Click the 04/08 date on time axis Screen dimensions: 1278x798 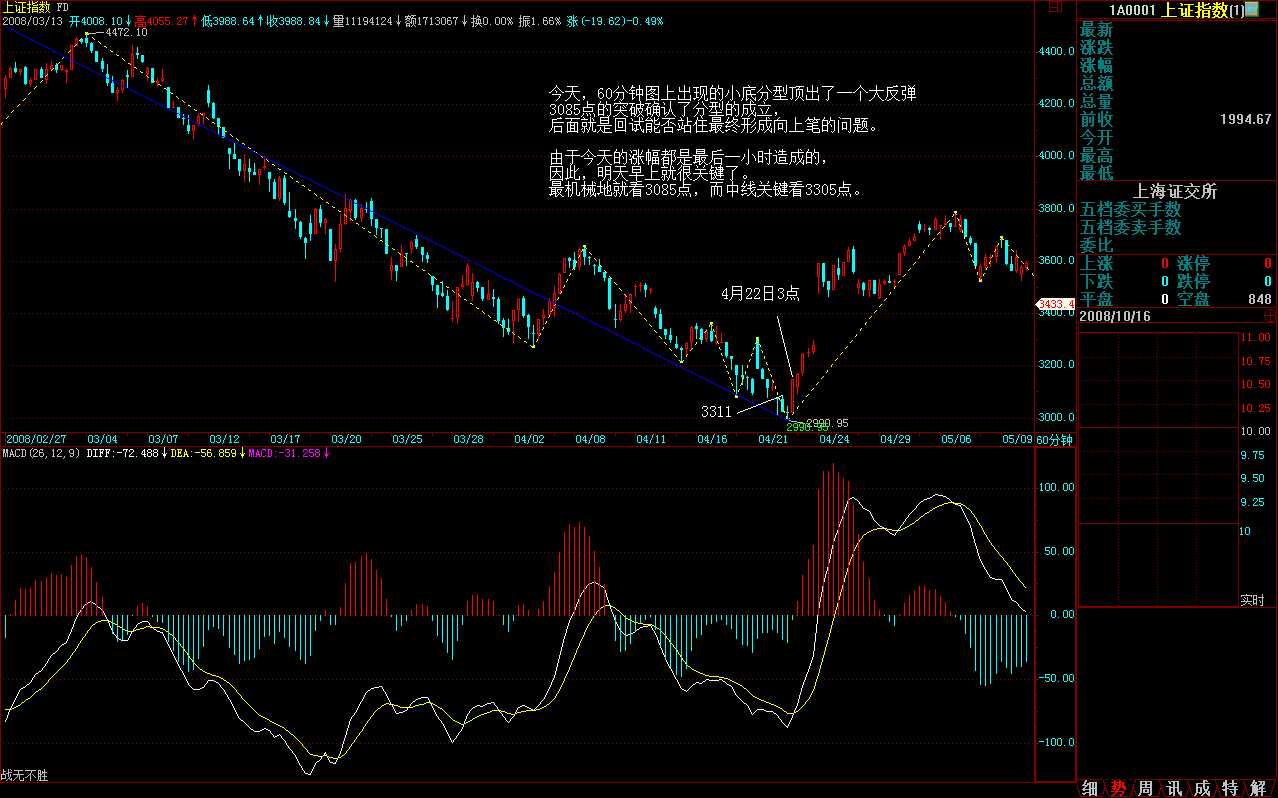(x=590, y=439)
